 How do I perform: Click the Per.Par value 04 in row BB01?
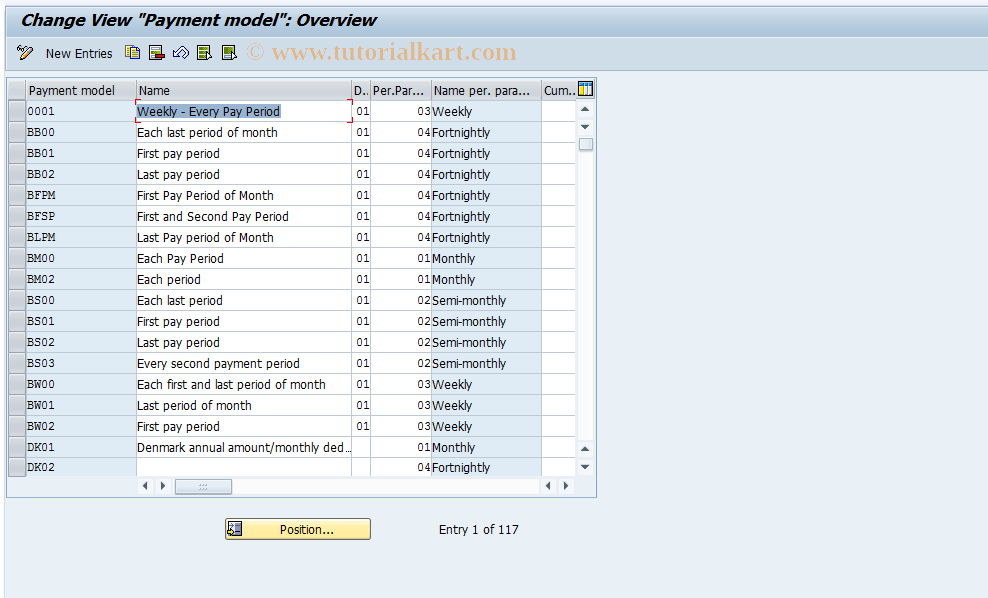[x=401, y=153]
